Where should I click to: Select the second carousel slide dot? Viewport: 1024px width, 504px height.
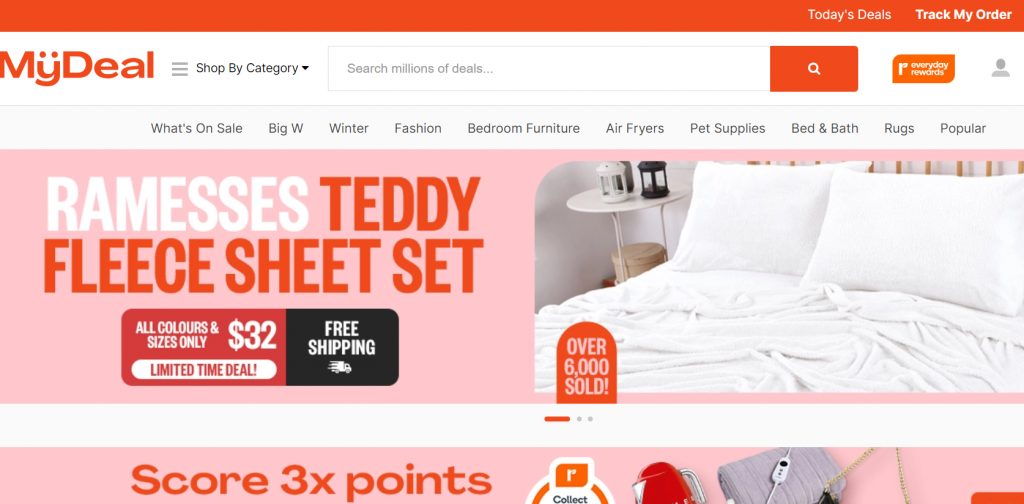point(579,419)
